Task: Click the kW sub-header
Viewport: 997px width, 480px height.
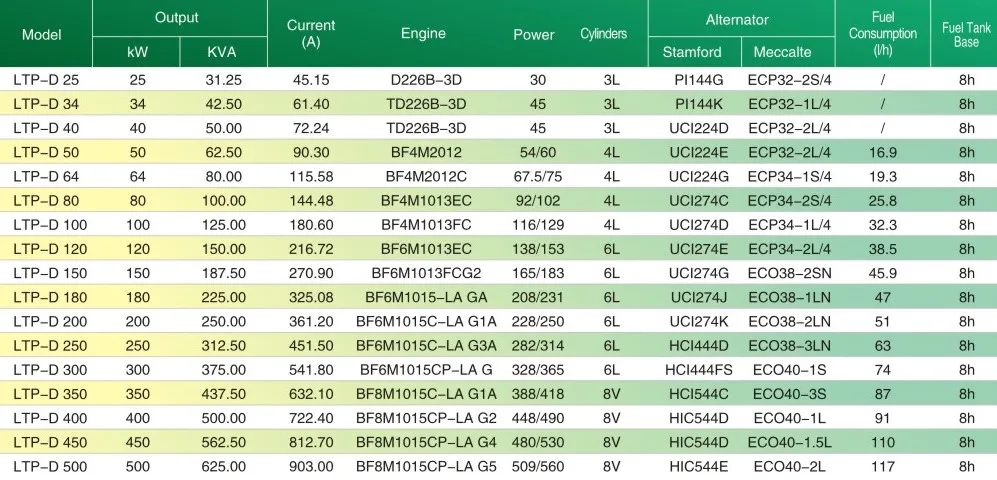Action: 137,52
